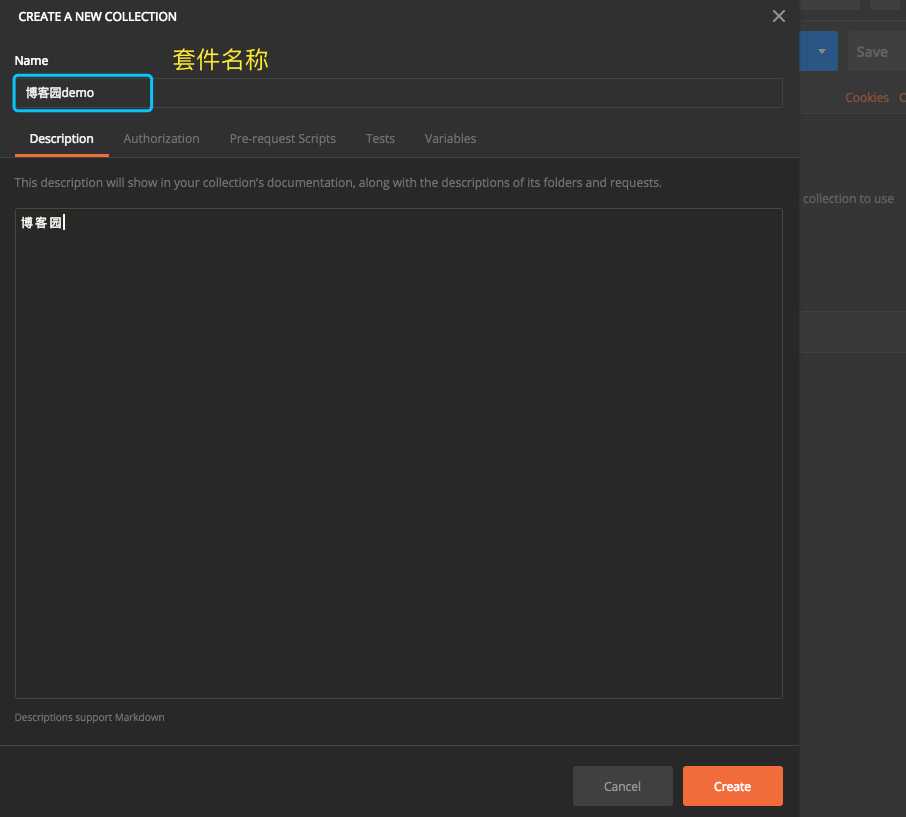Close the Create a New Collection dialog
This screenshot has height=817, width=906.
point(778,16)
